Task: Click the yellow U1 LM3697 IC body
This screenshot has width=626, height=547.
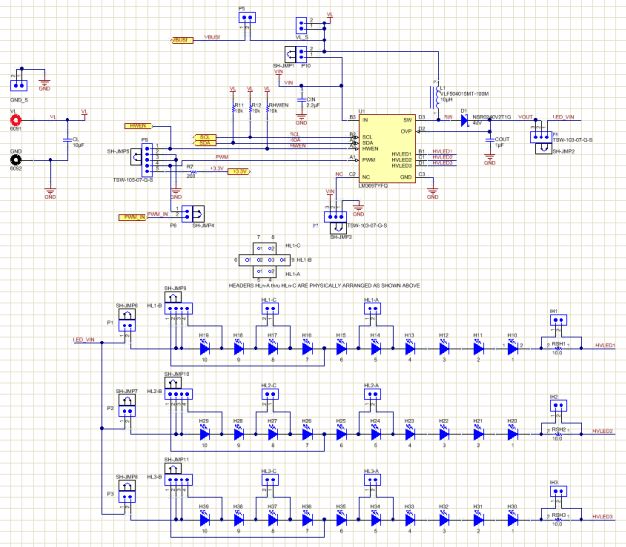Action: 387,149
